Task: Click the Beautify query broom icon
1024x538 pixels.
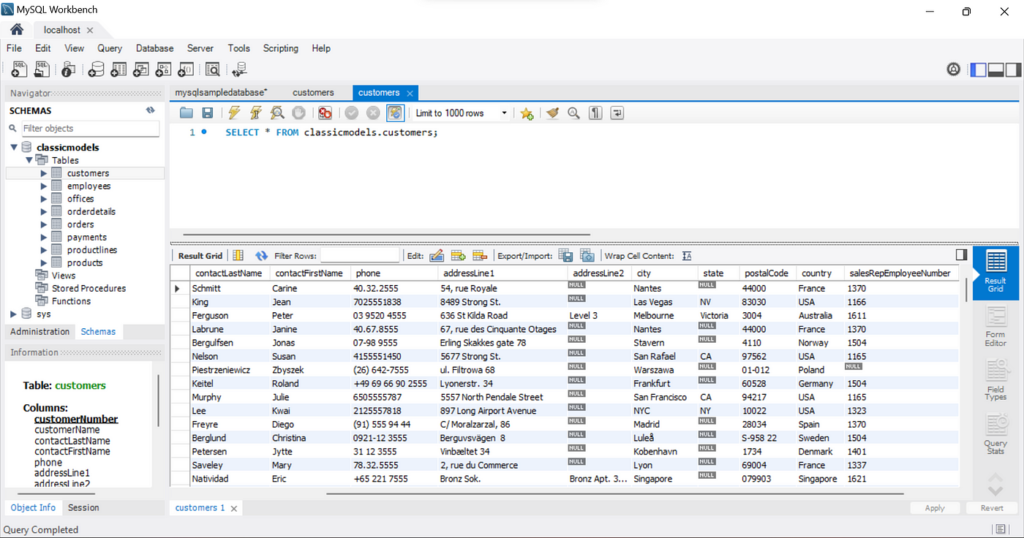Action: 552,114
